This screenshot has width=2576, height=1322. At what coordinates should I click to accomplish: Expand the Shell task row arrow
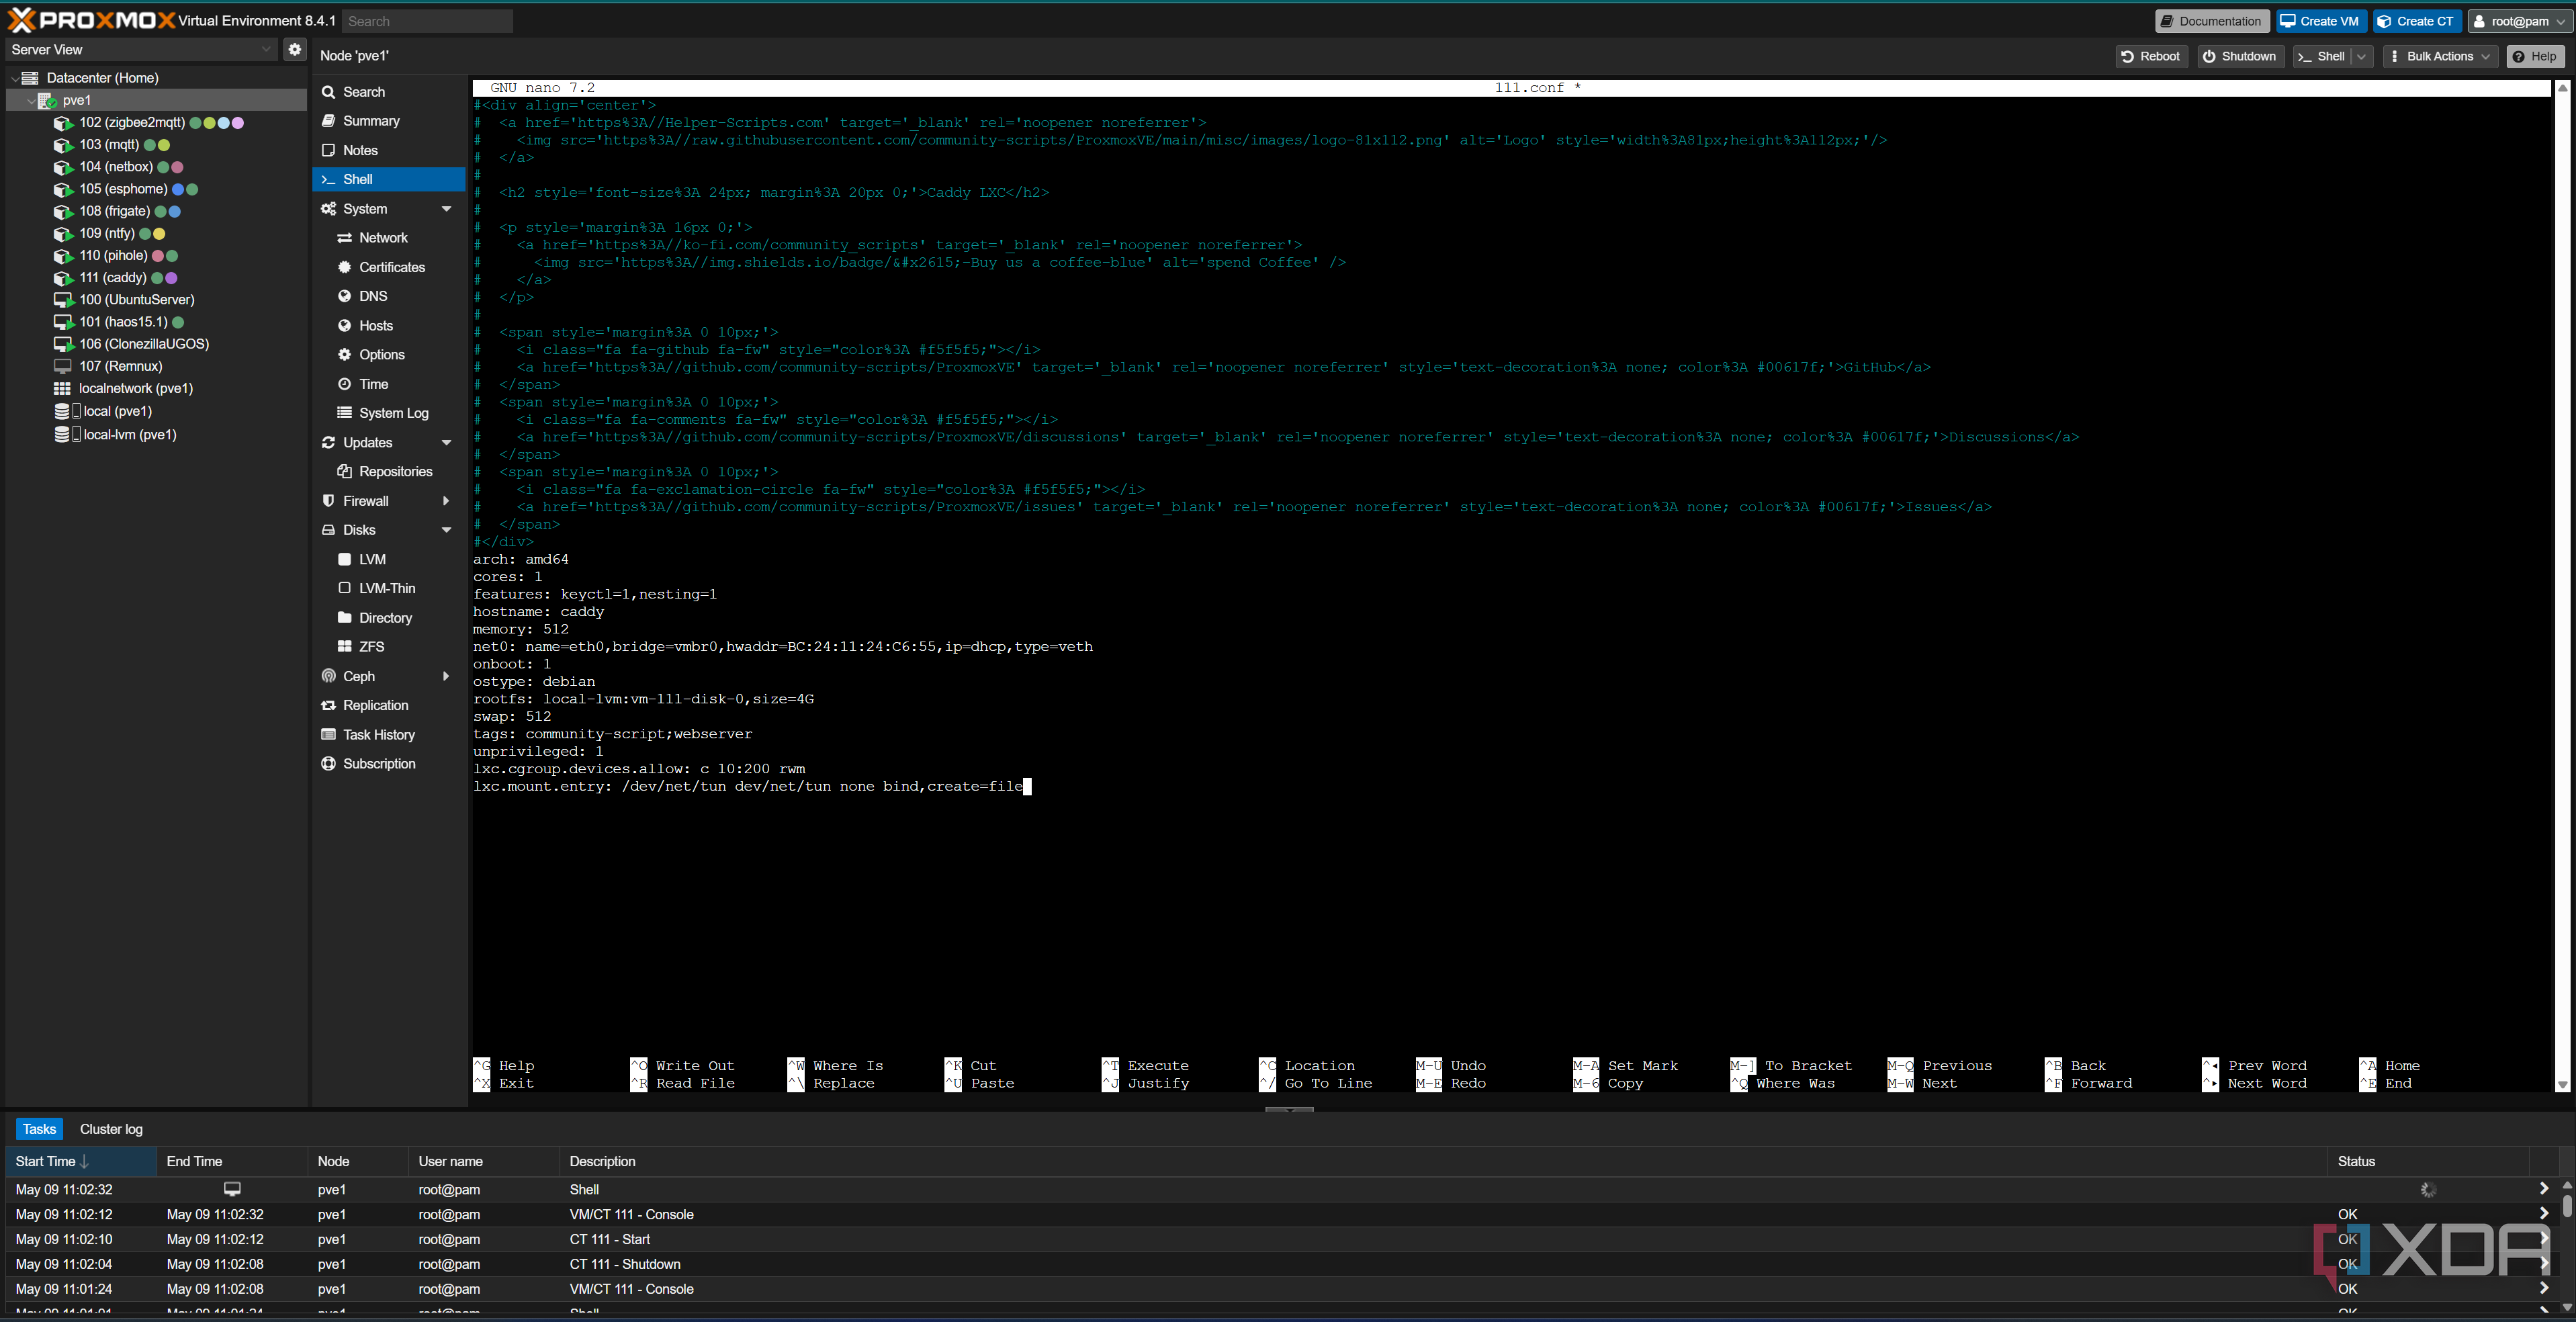pyautogui.click(x=2543, y=1189)
